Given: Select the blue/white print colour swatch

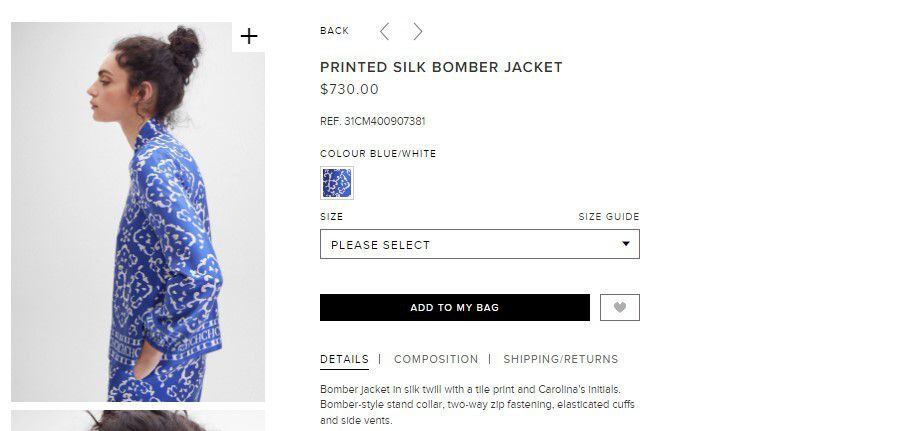Looking at the screenshot, I should tap(336, 183).
